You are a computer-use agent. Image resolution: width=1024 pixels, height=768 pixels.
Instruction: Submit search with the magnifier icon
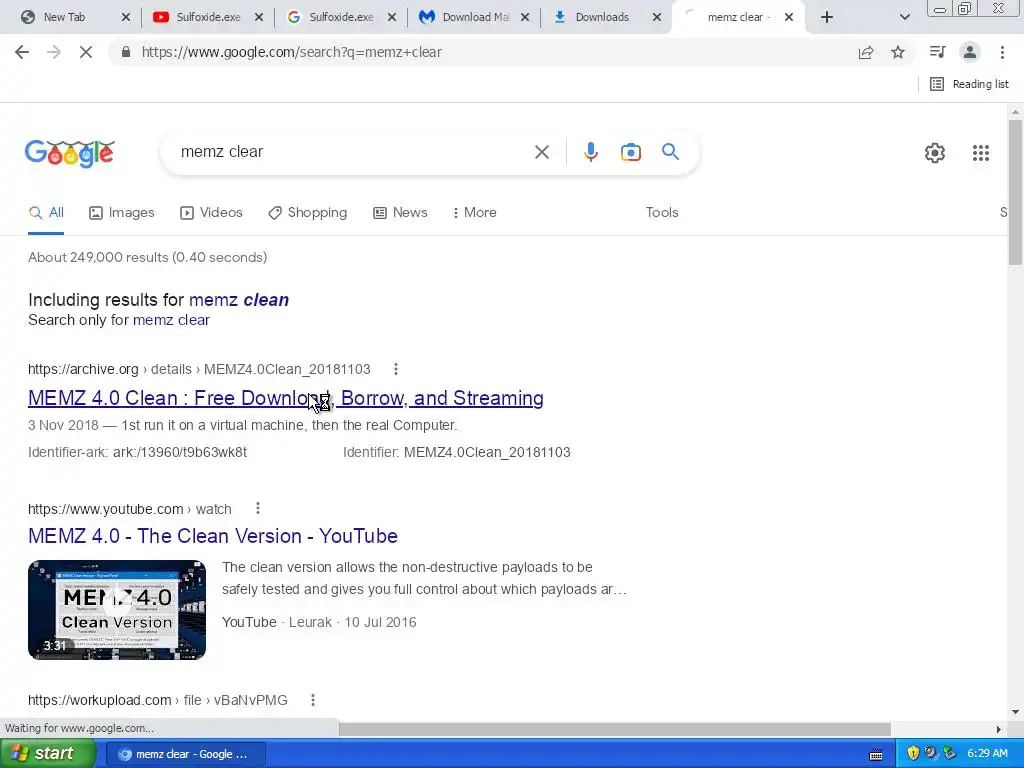pos(670,152)
